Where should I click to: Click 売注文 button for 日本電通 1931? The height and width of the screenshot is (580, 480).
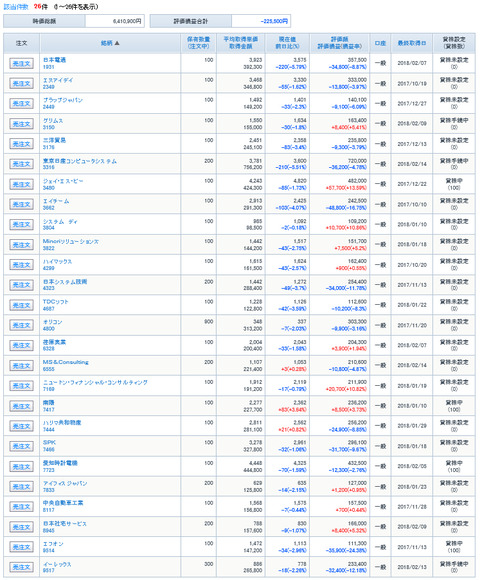(21, 64)
